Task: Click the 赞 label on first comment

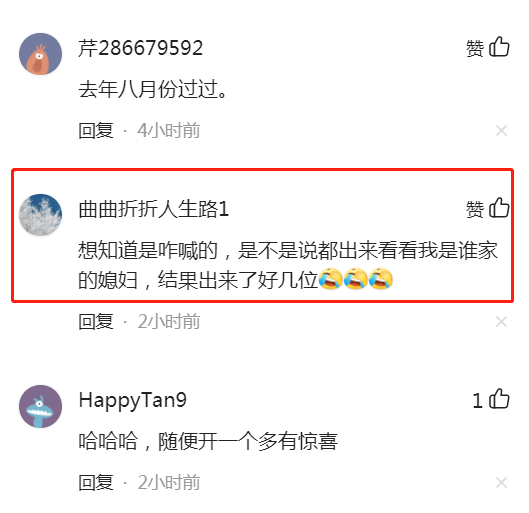Action: 475,48
